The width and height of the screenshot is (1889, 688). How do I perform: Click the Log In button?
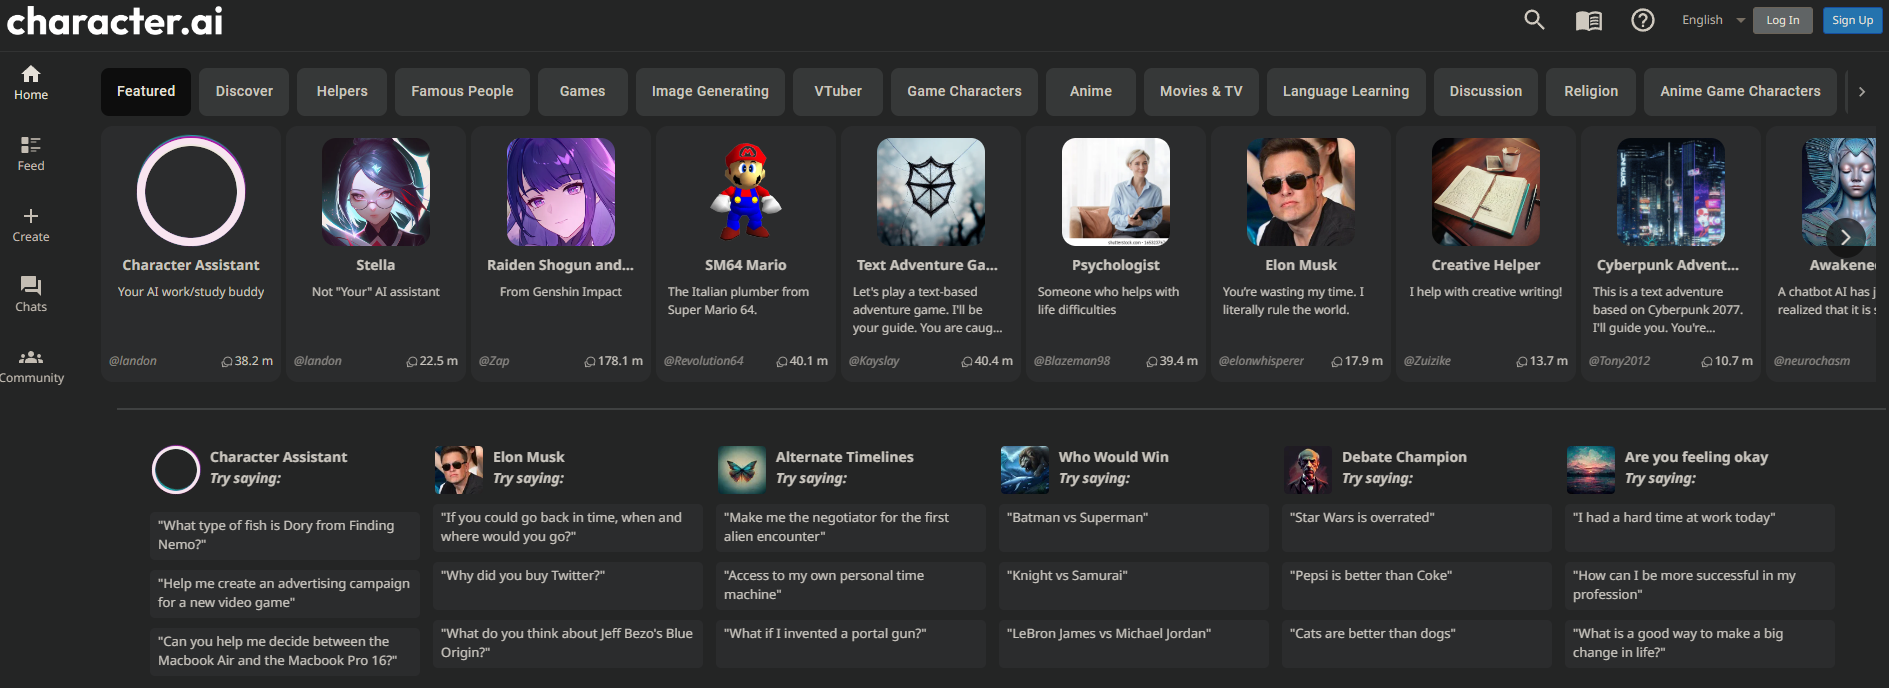click(1782, 20)
